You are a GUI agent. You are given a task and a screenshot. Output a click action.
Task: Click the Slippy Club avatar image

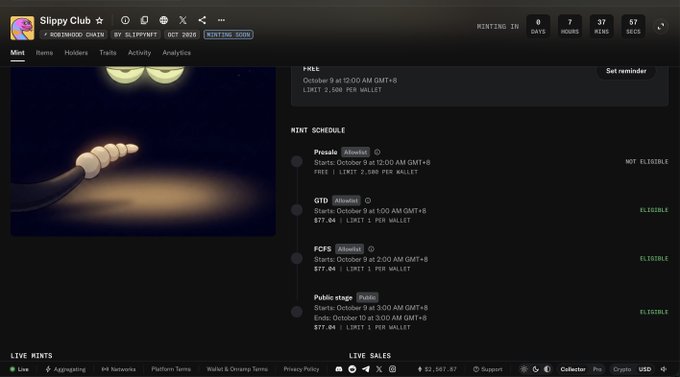click(x=22, y=28)
